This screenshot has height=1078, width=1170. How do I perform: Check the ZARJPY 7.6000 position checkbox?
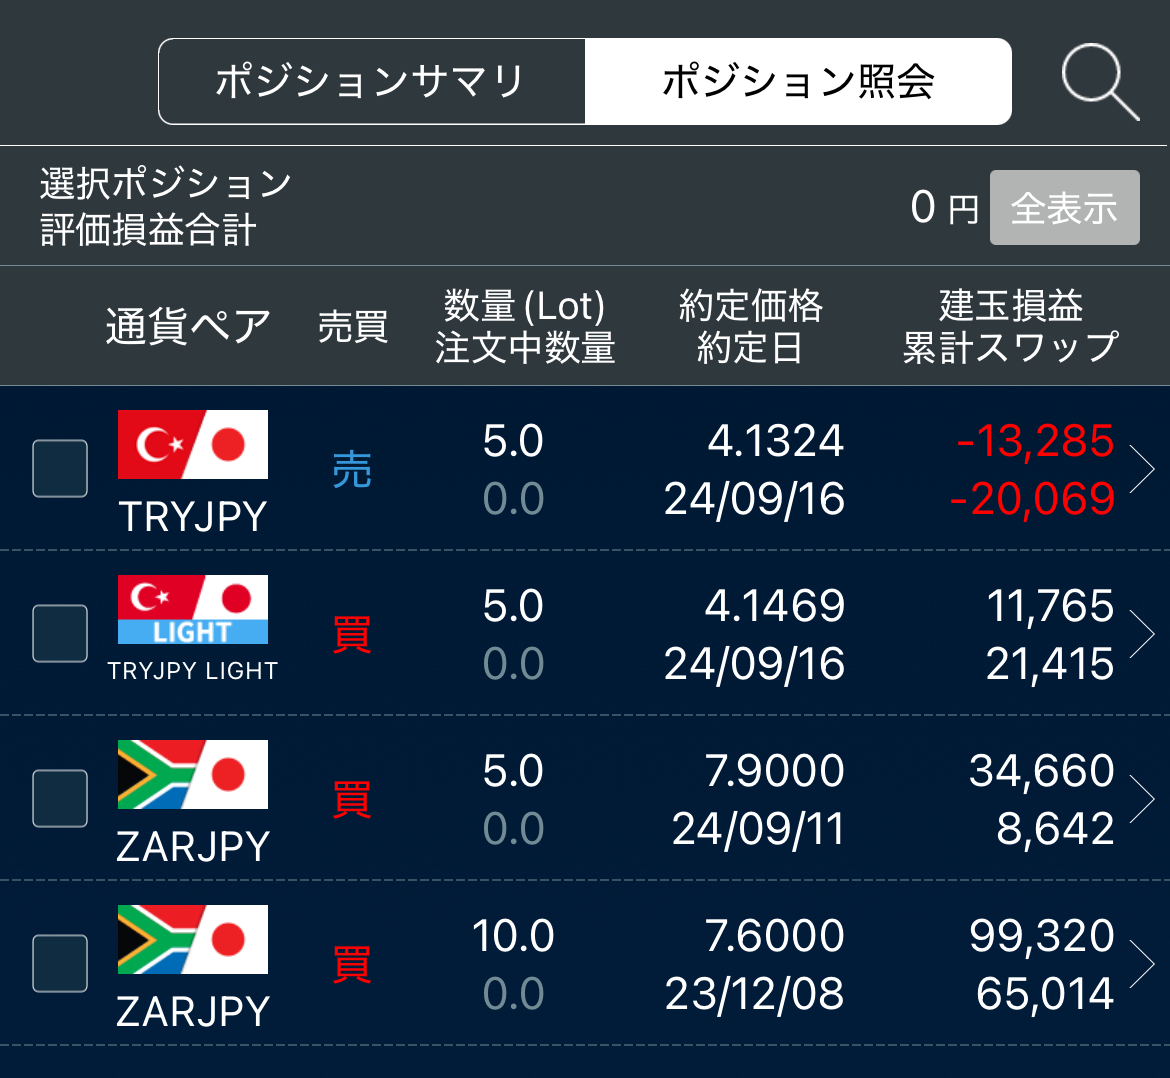(60, 963)
